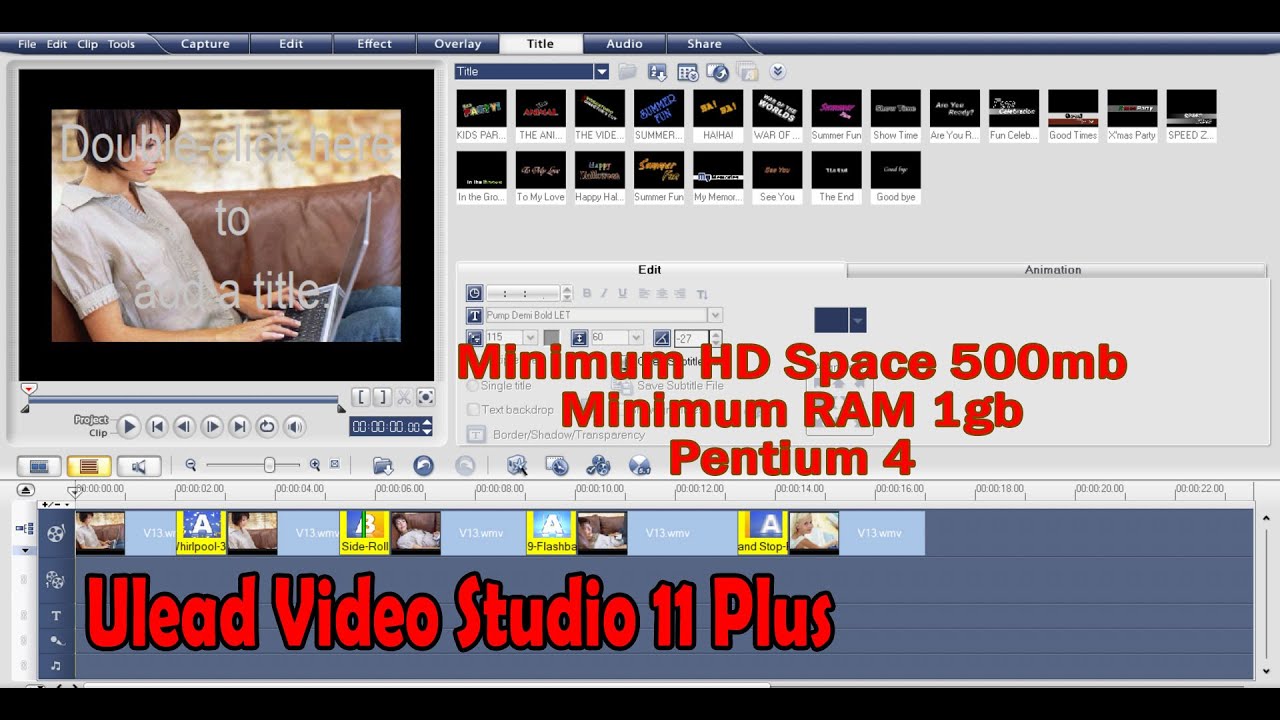
Task: Switch to the Share step tab
Action: (704, 44)
